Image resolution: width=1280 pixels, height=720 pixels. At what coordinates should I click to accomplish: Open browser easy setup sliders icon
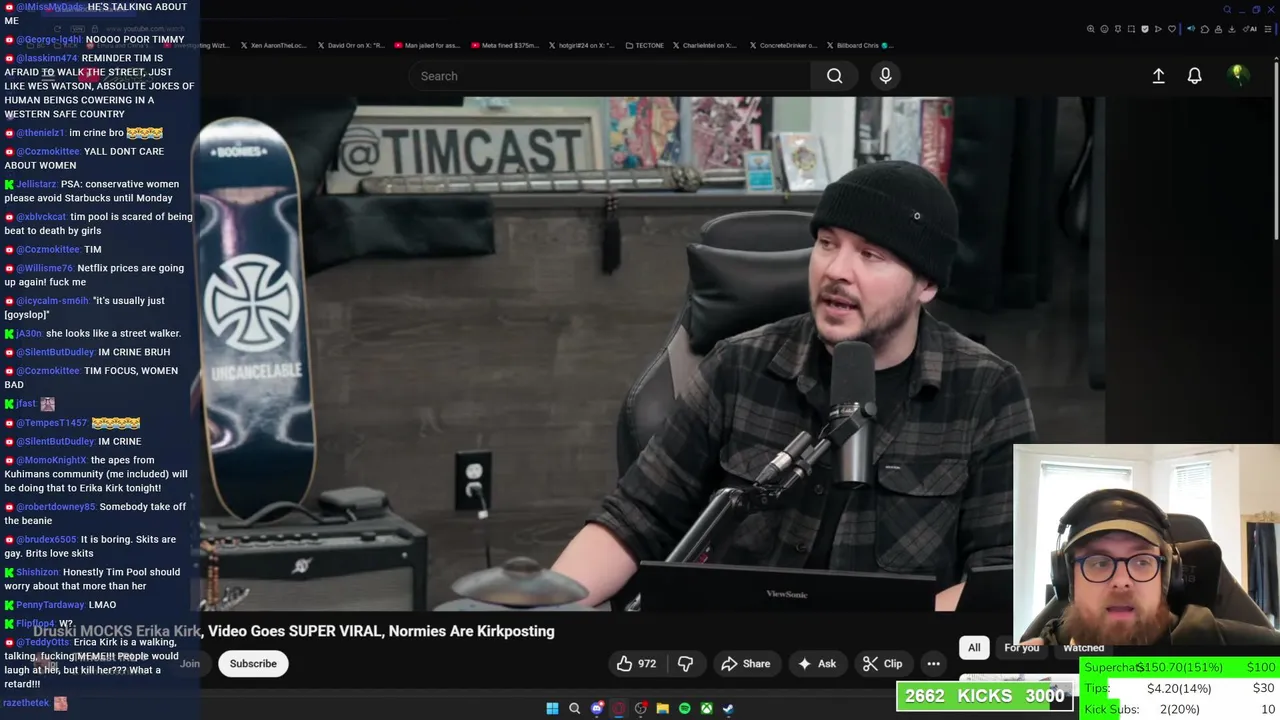[x=1268, y=29]
